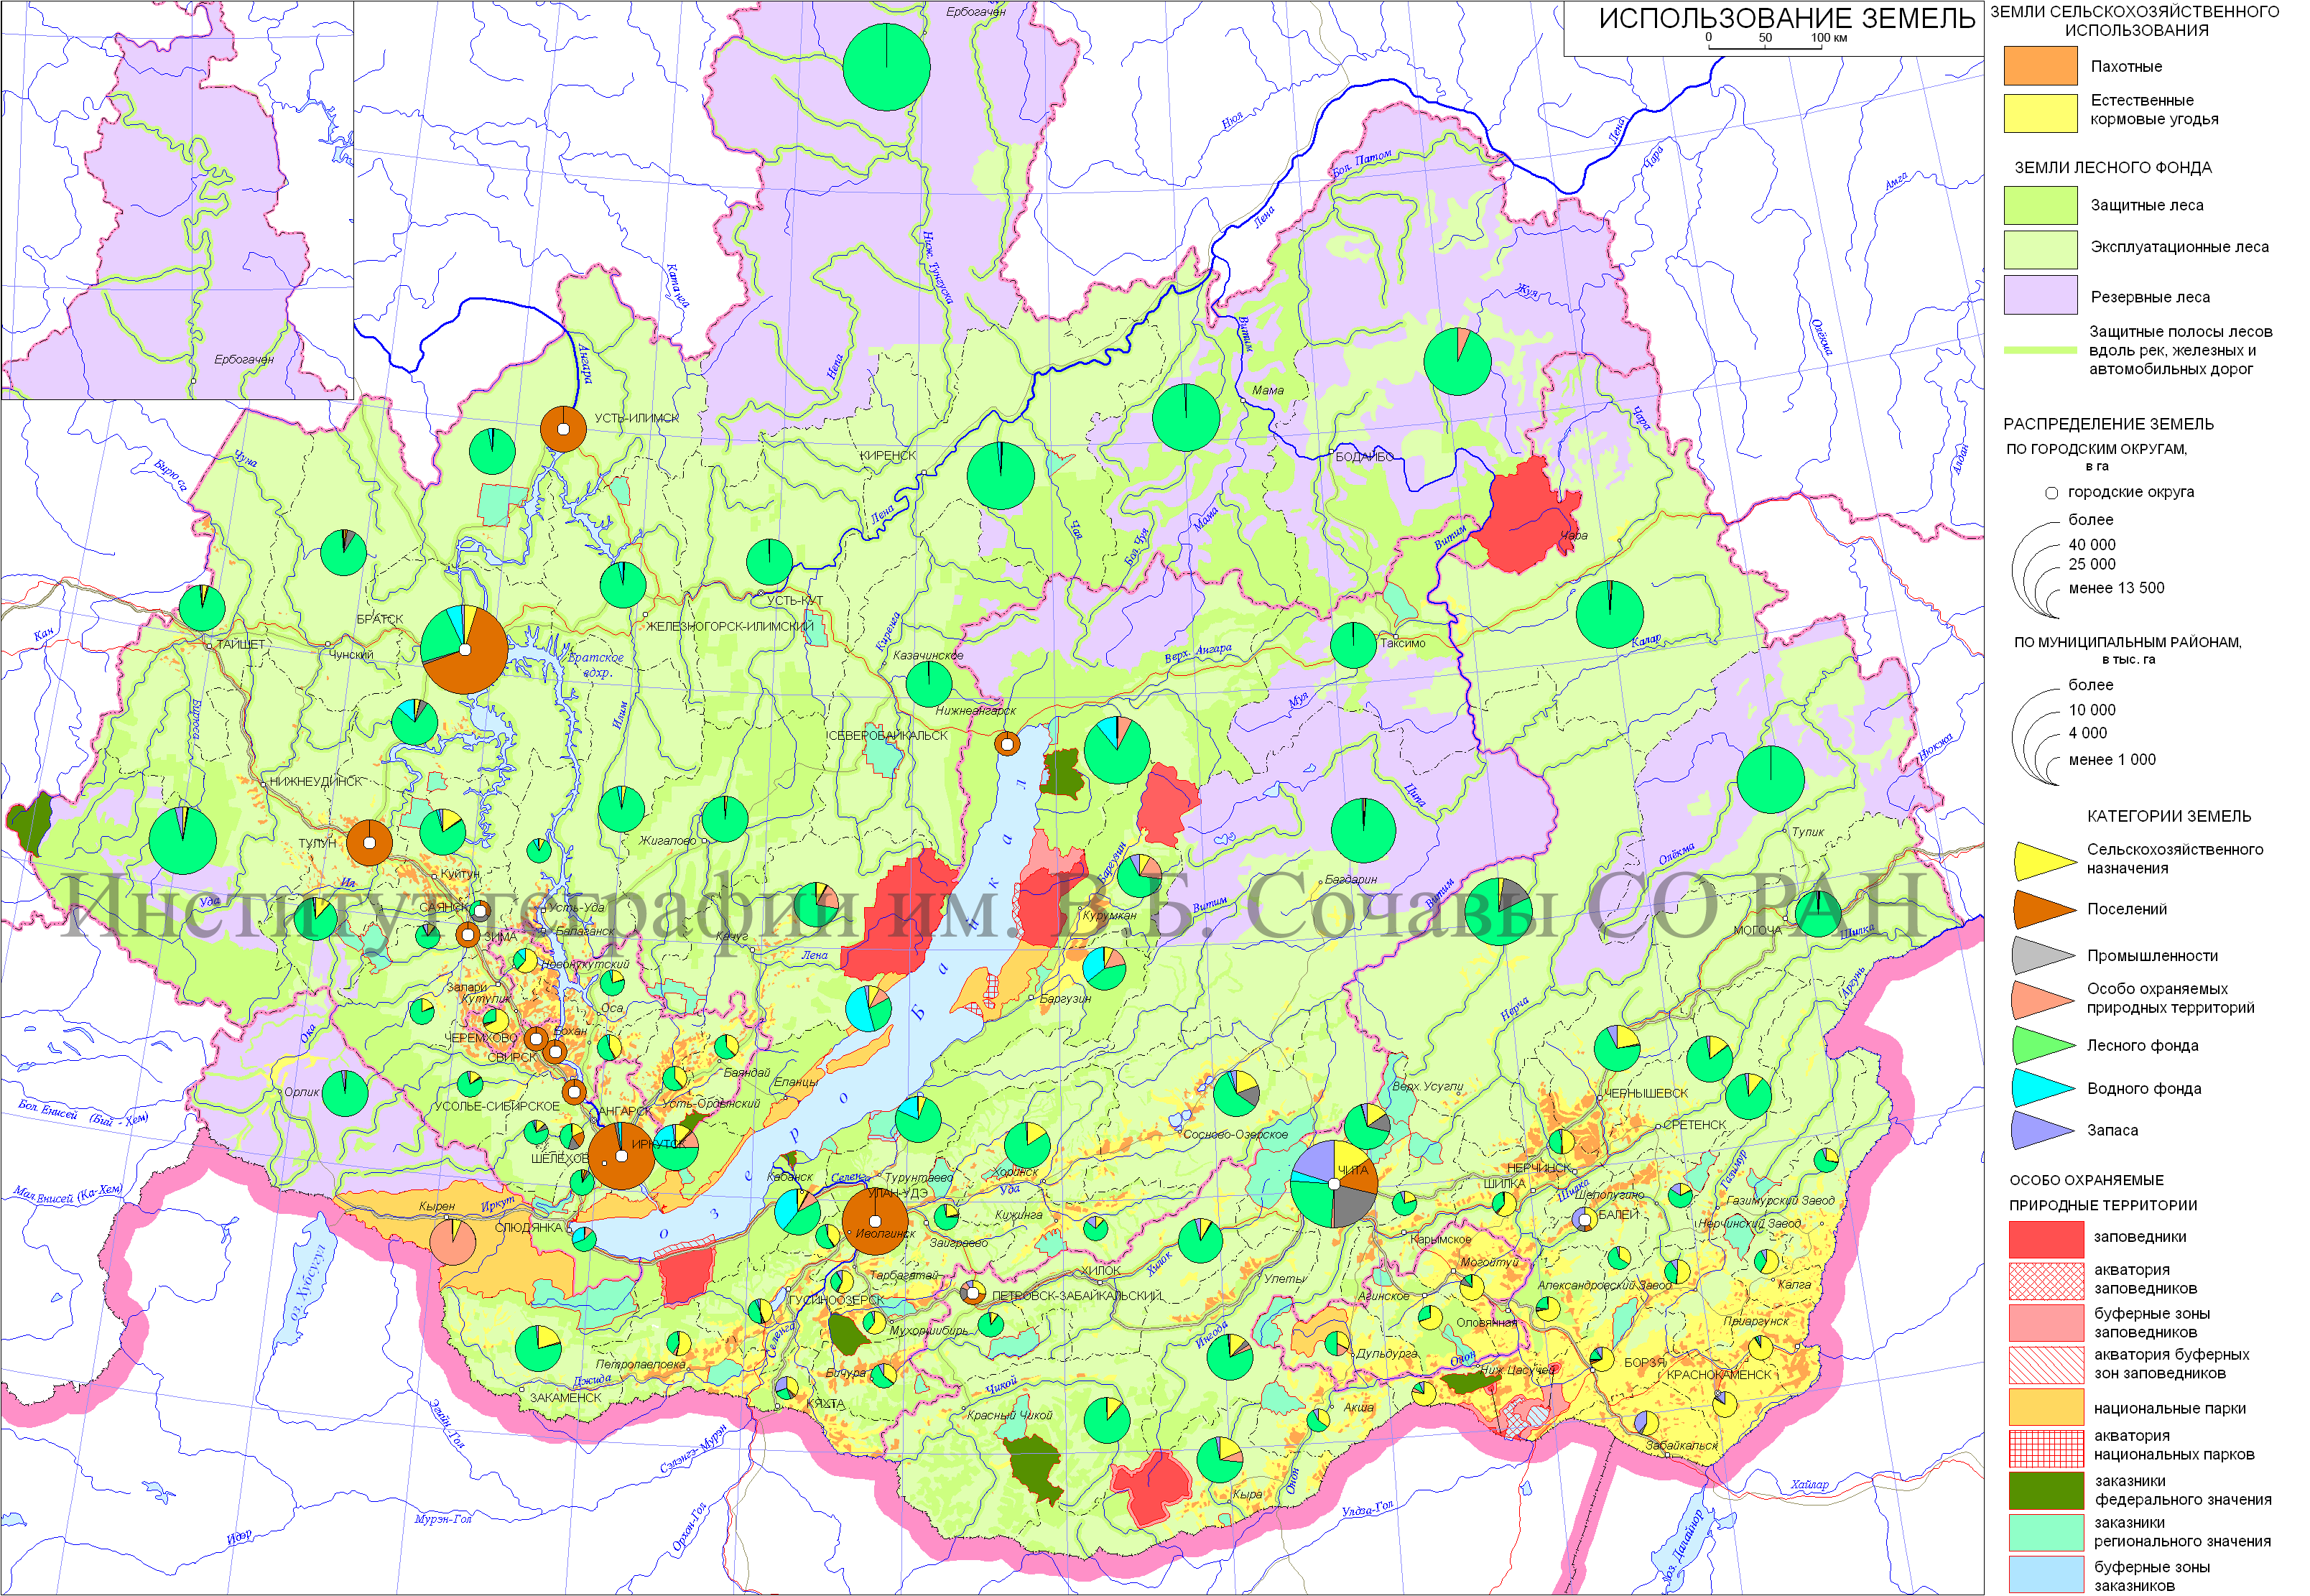
Task: Click the КРАСНОКАМЕНСК city label
Action: pyautogui.click(x=1718, y=1375)
